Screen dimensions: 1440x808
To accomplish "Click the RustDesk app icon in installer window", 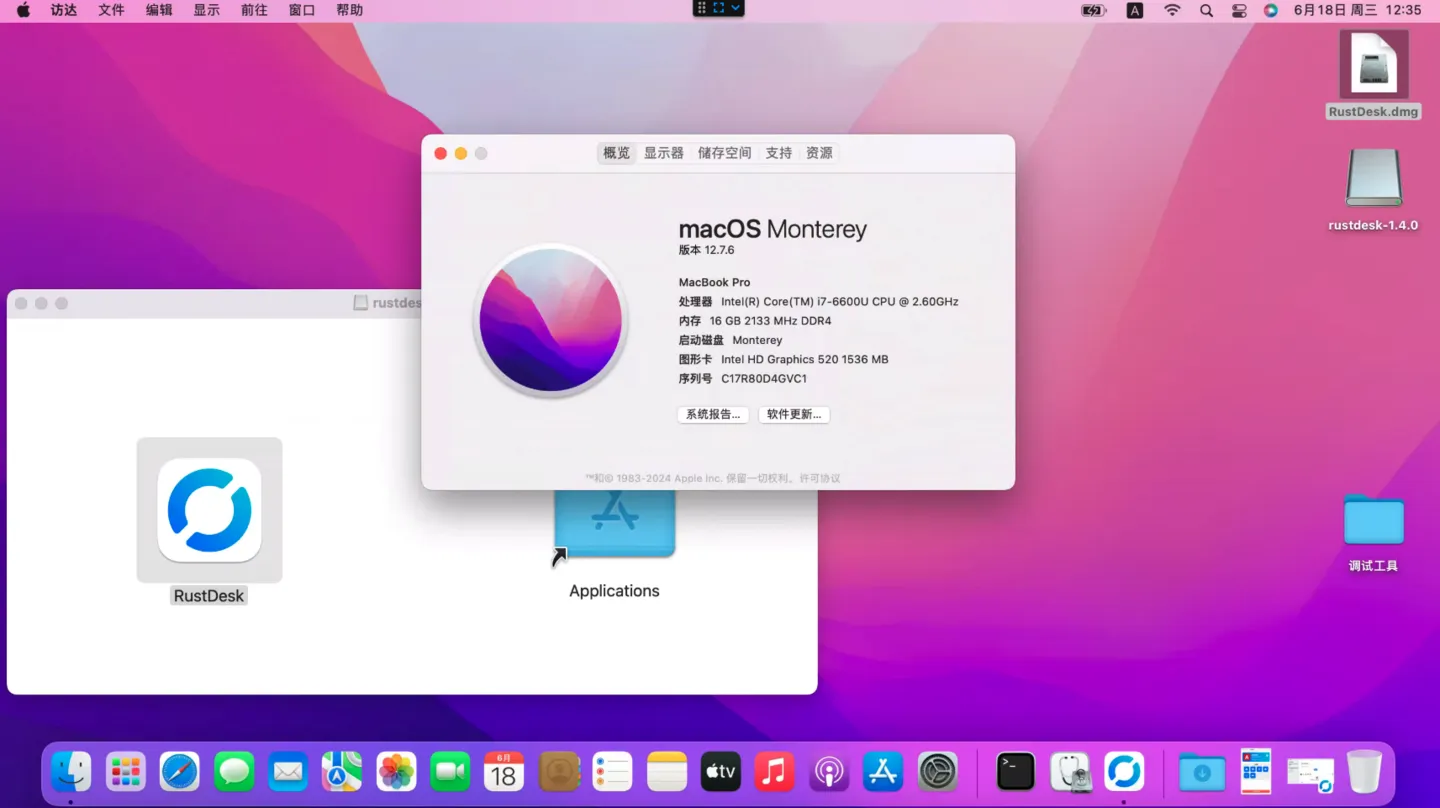I will 209,510.
